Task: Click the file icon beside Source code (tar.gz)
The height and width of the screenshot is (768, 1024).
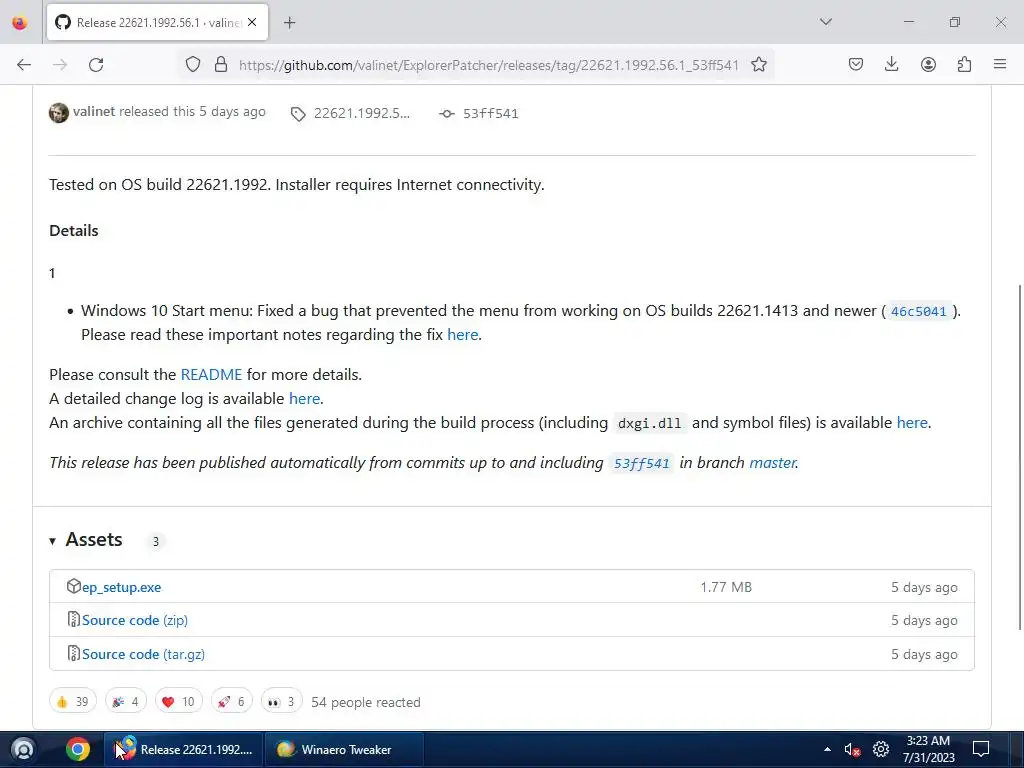Action: pos(74,653)
